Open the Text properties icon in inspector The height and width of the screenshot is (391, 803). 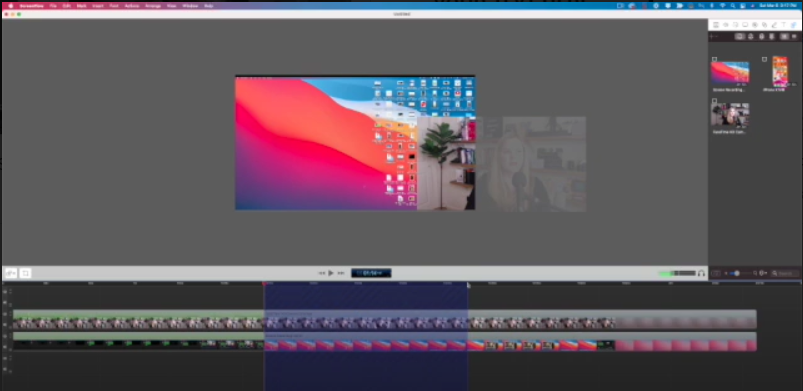click(784, 25)
